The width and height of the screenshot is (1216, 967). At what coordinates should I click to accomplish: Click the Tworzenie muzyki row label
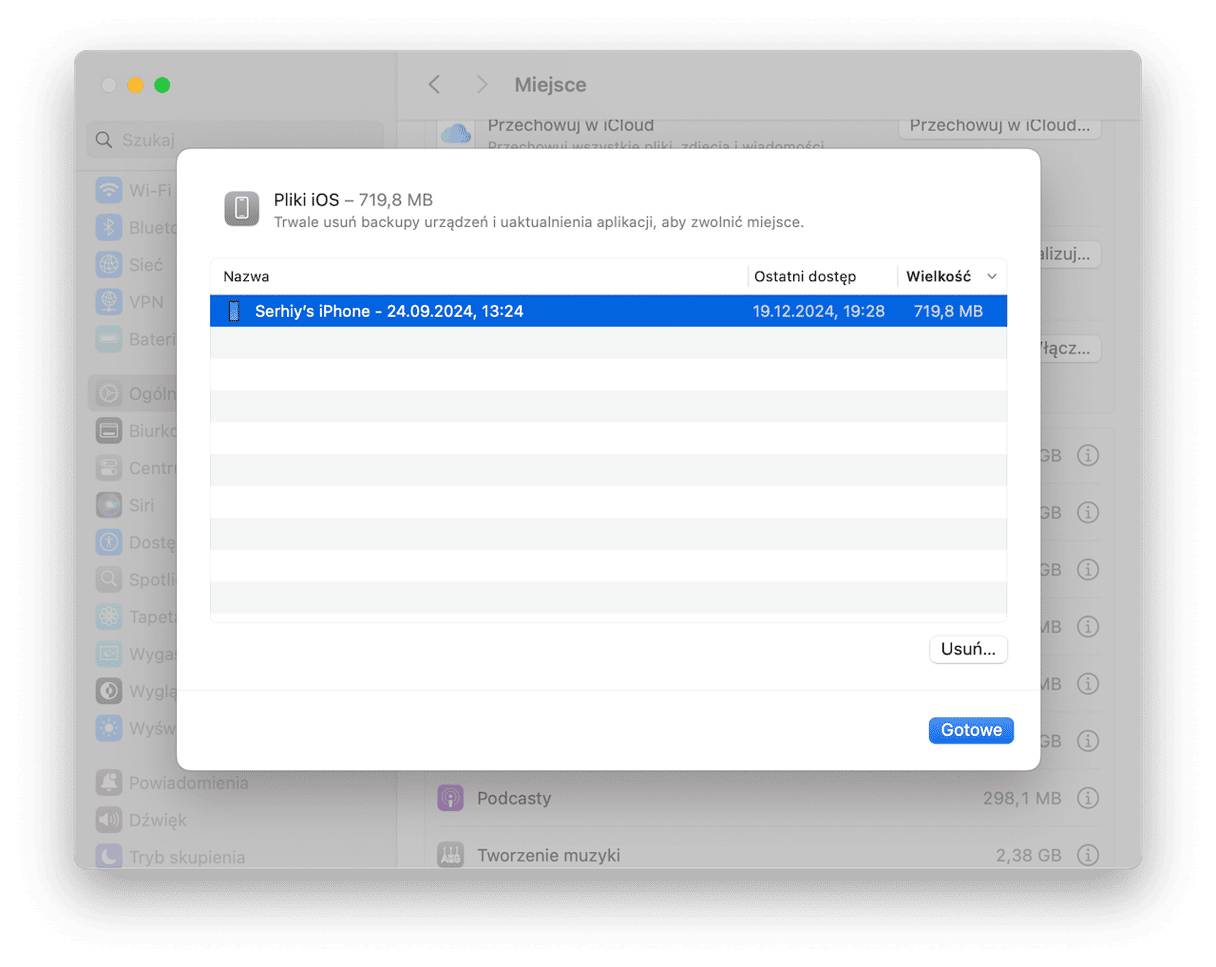(x=549, y=856)
